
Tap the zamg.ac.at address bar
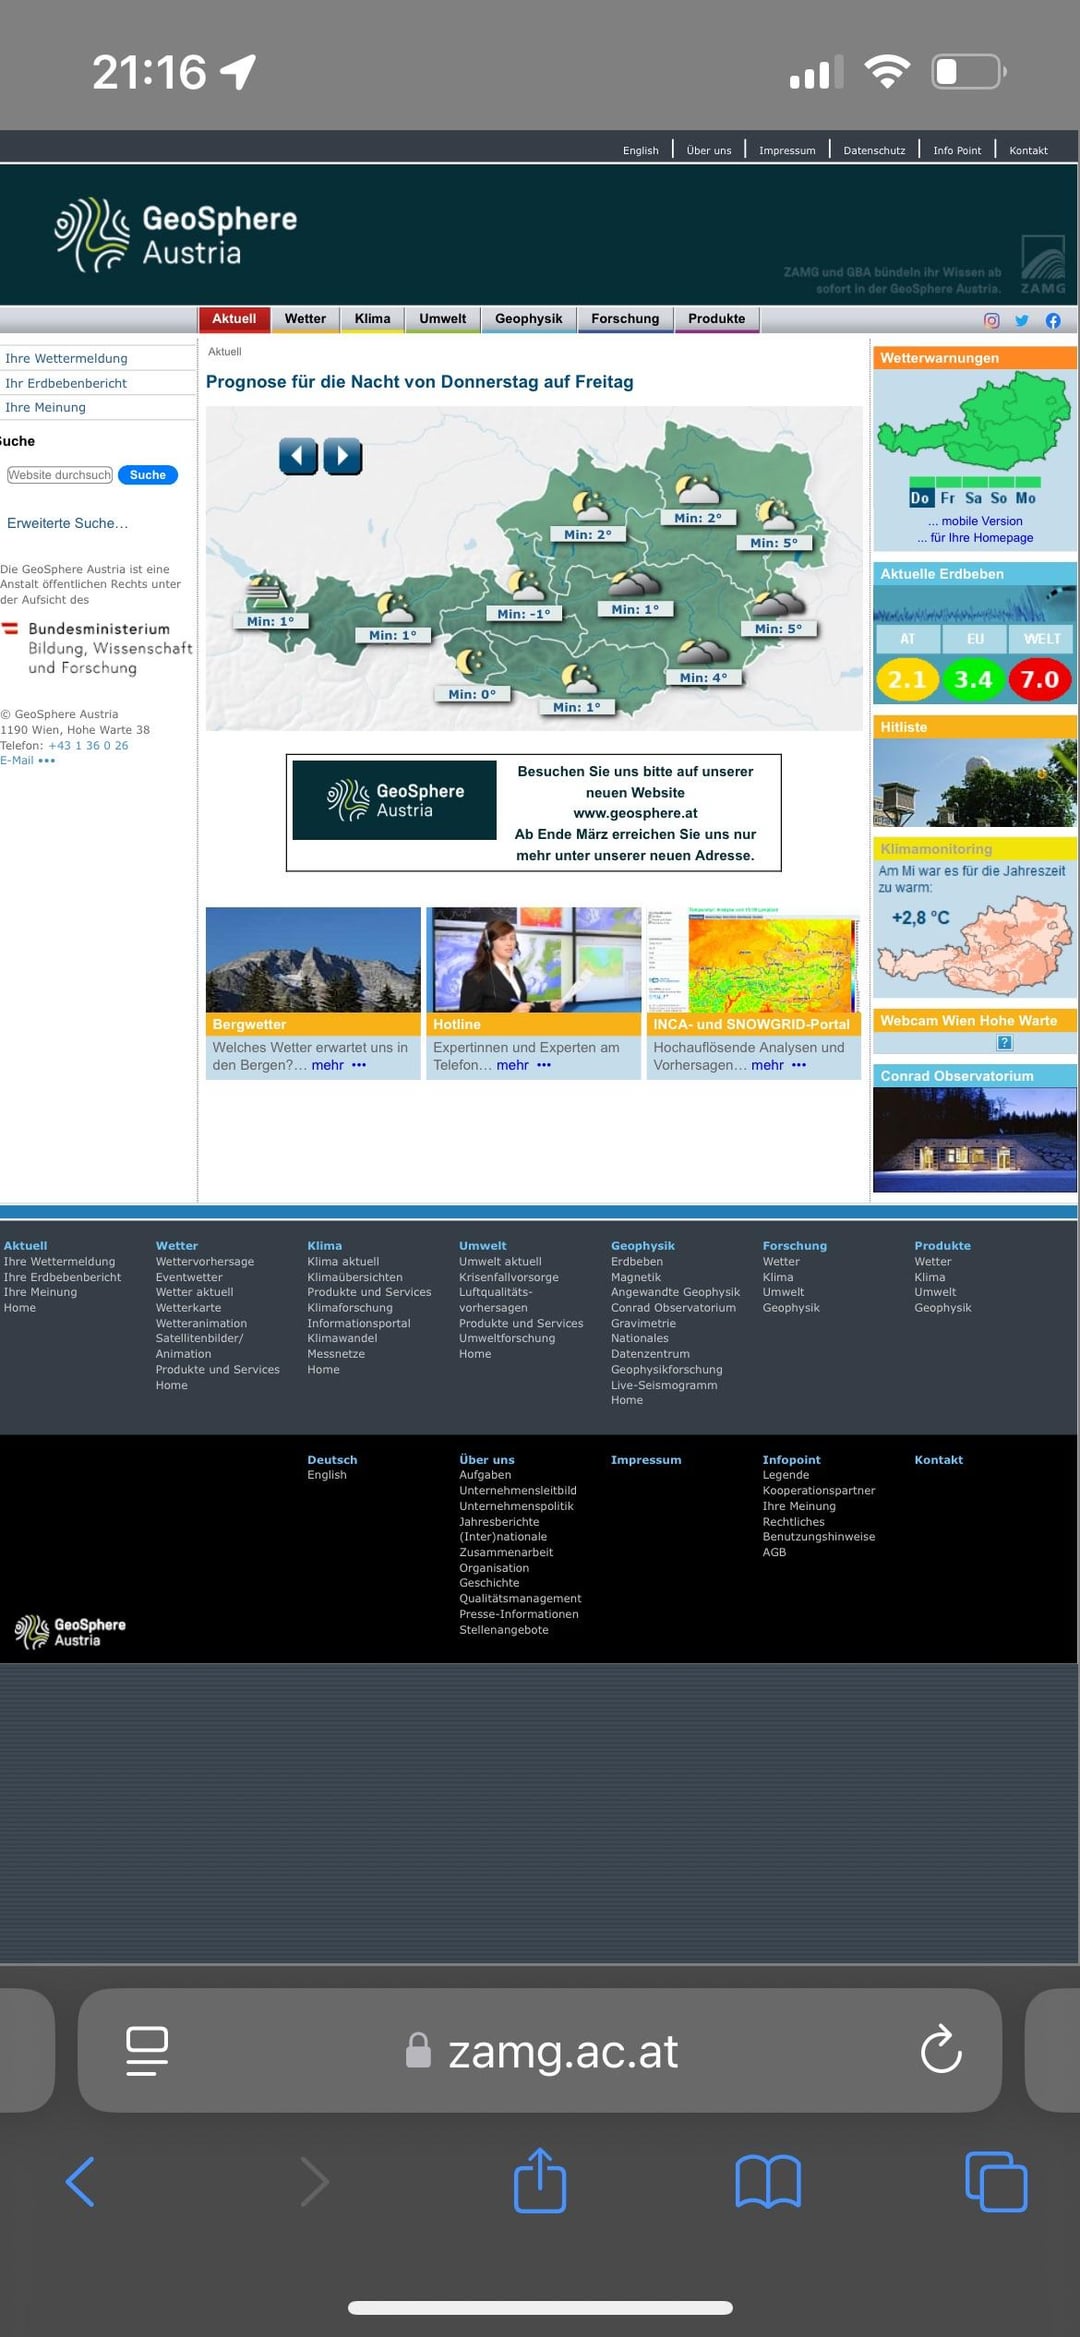[540, 2051]
